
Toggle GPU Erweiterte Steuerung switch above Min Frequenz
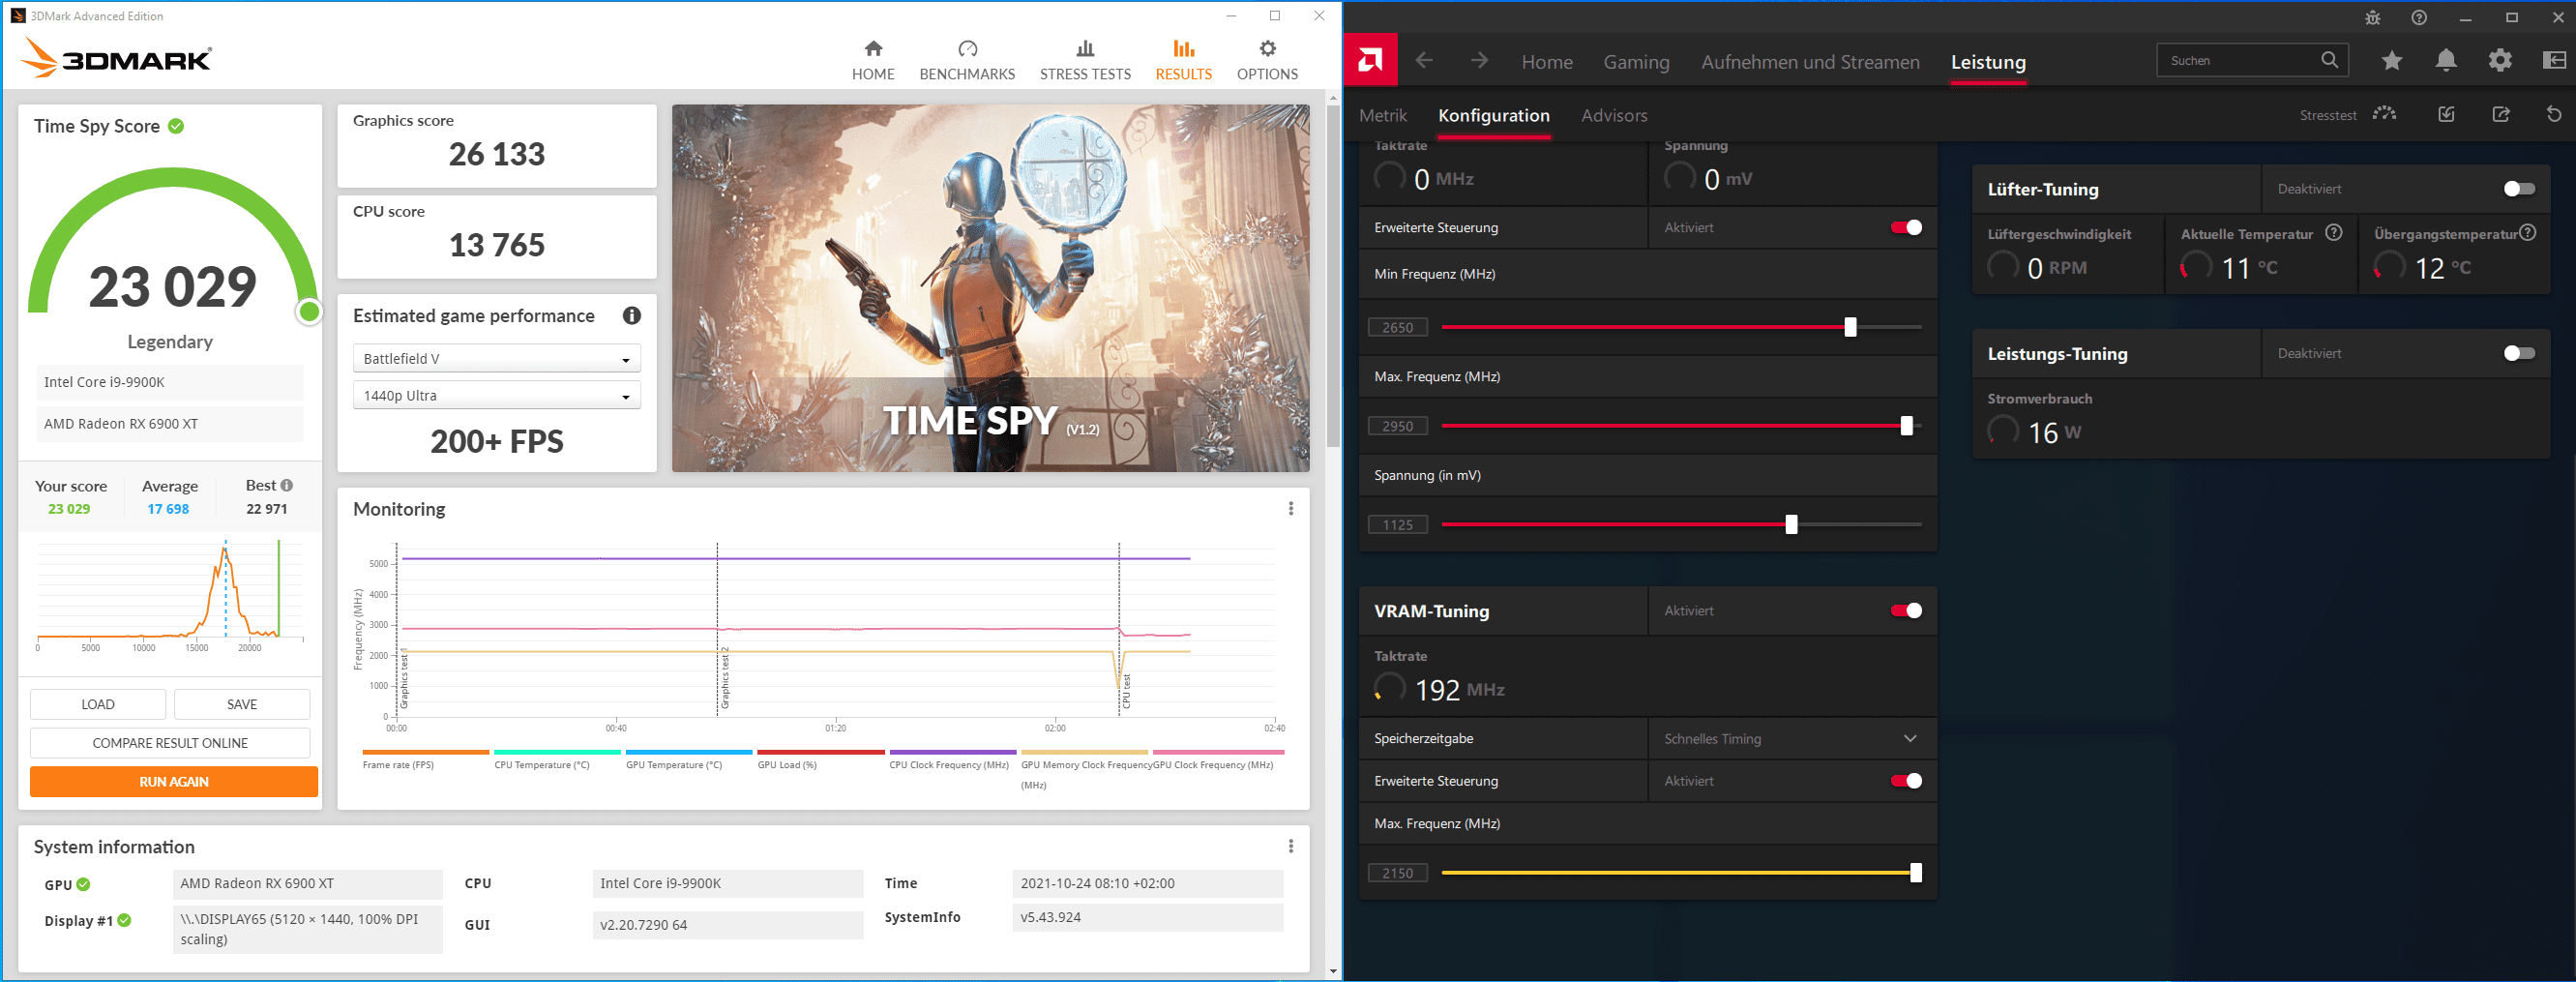pos(1906,228)
